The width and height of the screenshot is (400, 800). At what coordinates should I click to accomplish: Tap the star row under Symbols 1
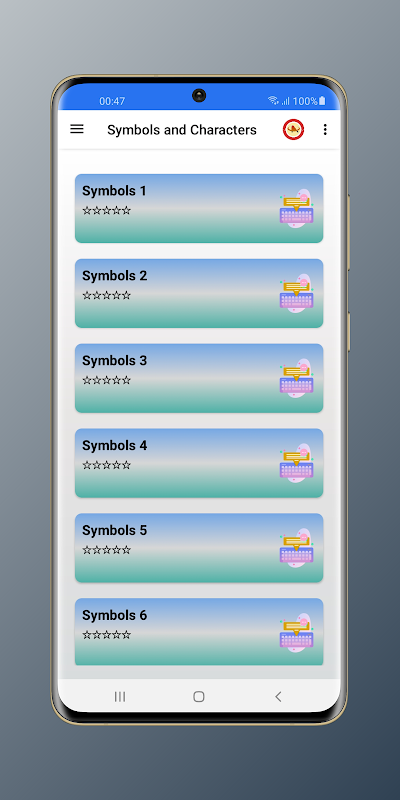[107, 211]
